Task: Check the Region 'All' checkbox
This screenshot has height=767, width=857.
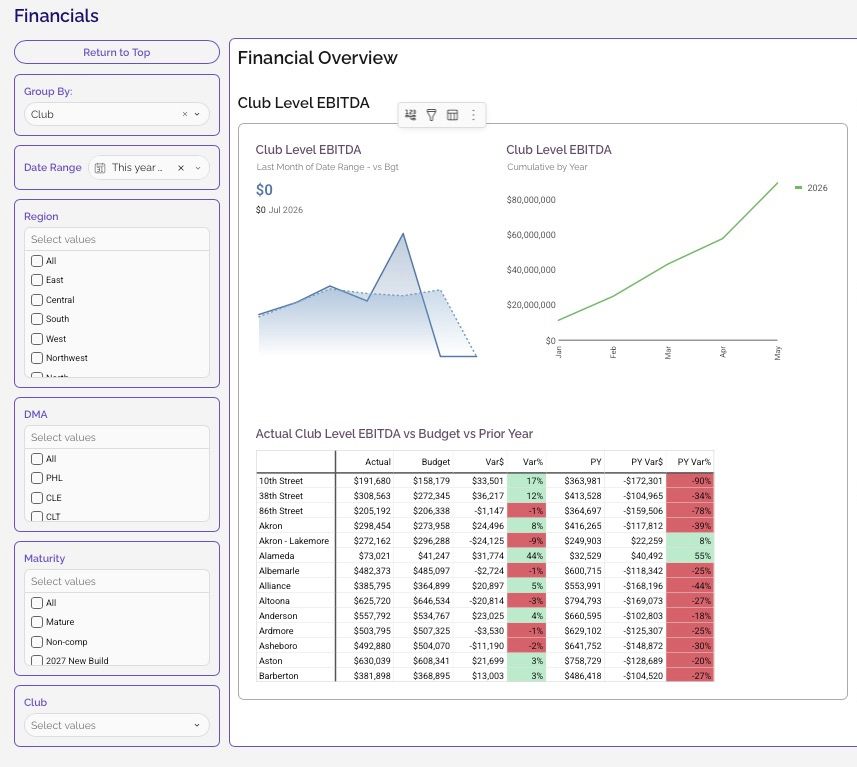Action: click(x=37, y=261)
